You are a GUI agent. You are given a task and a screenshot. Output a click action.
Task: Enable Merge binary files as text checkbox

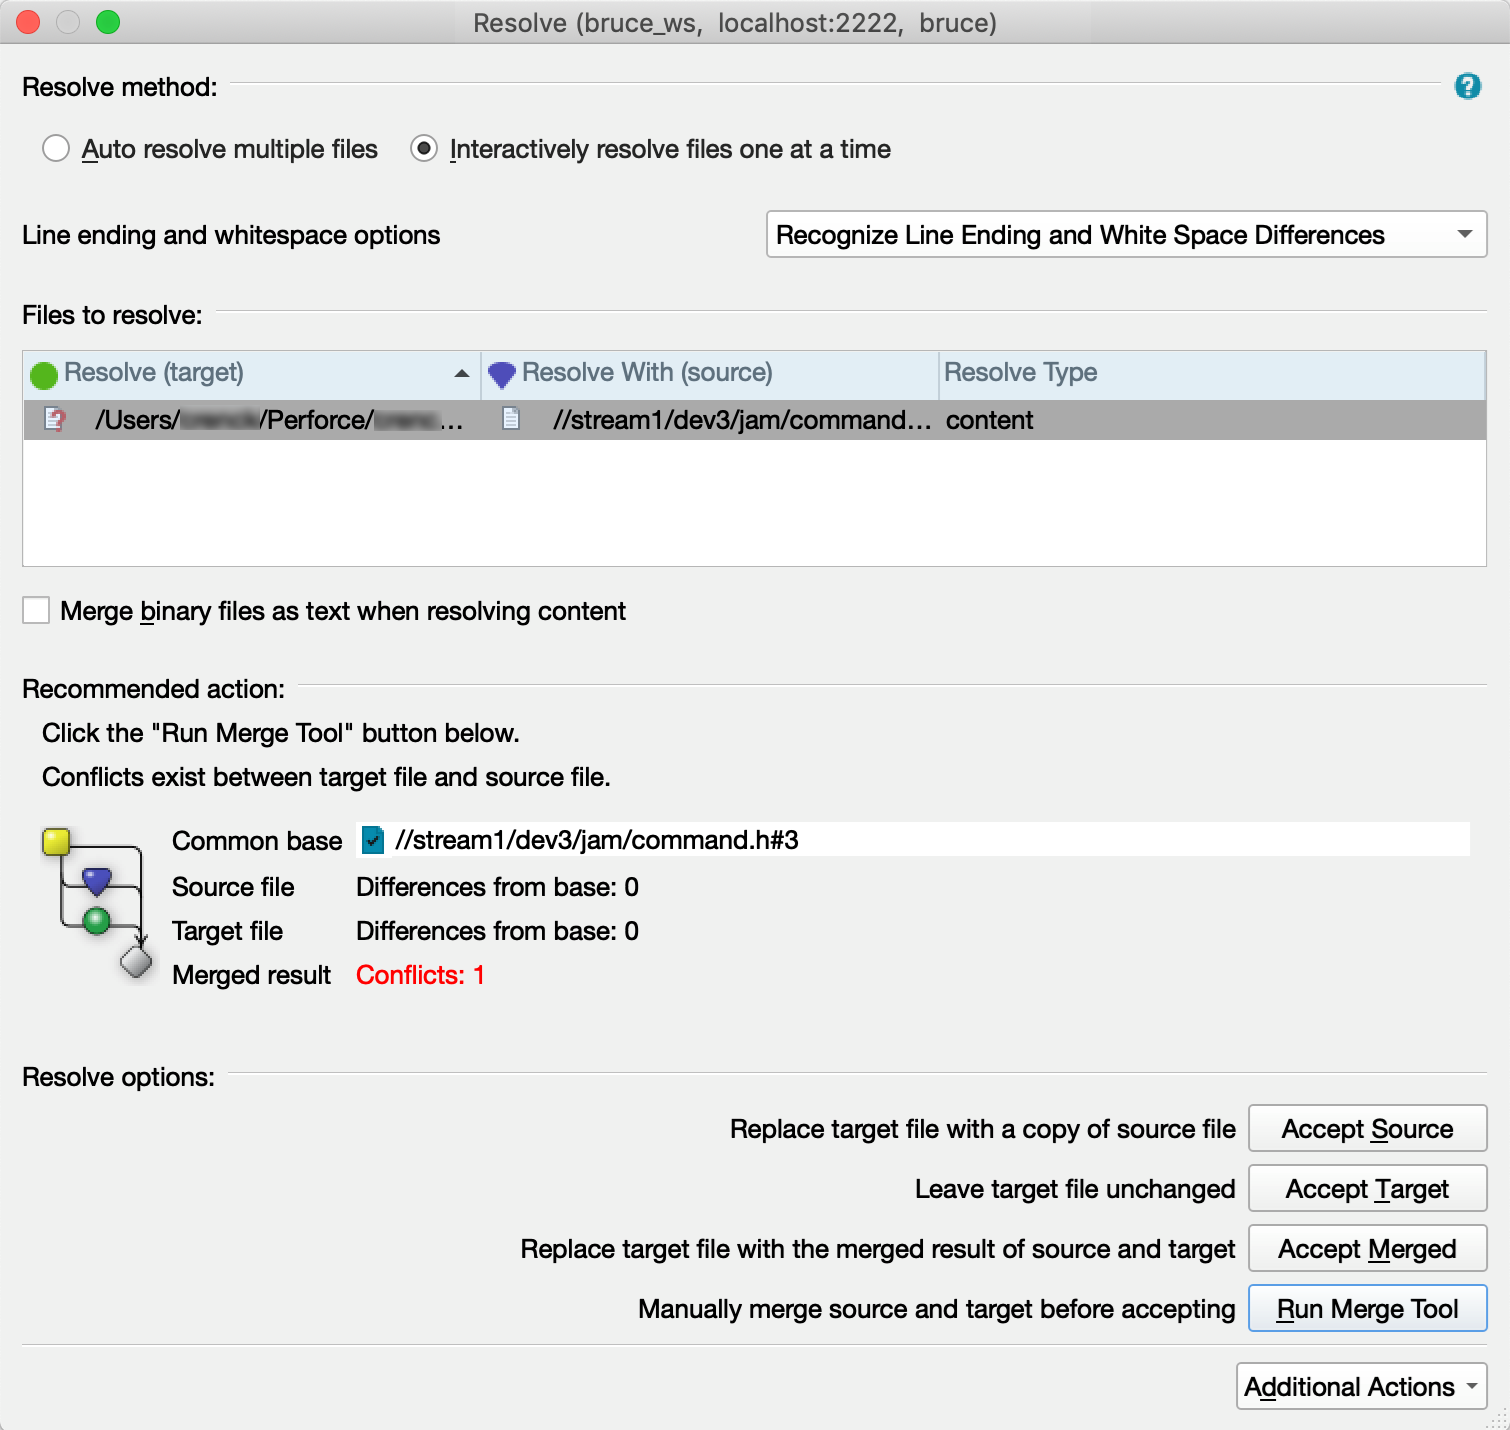pyautogui.click(x=36, y=611)
